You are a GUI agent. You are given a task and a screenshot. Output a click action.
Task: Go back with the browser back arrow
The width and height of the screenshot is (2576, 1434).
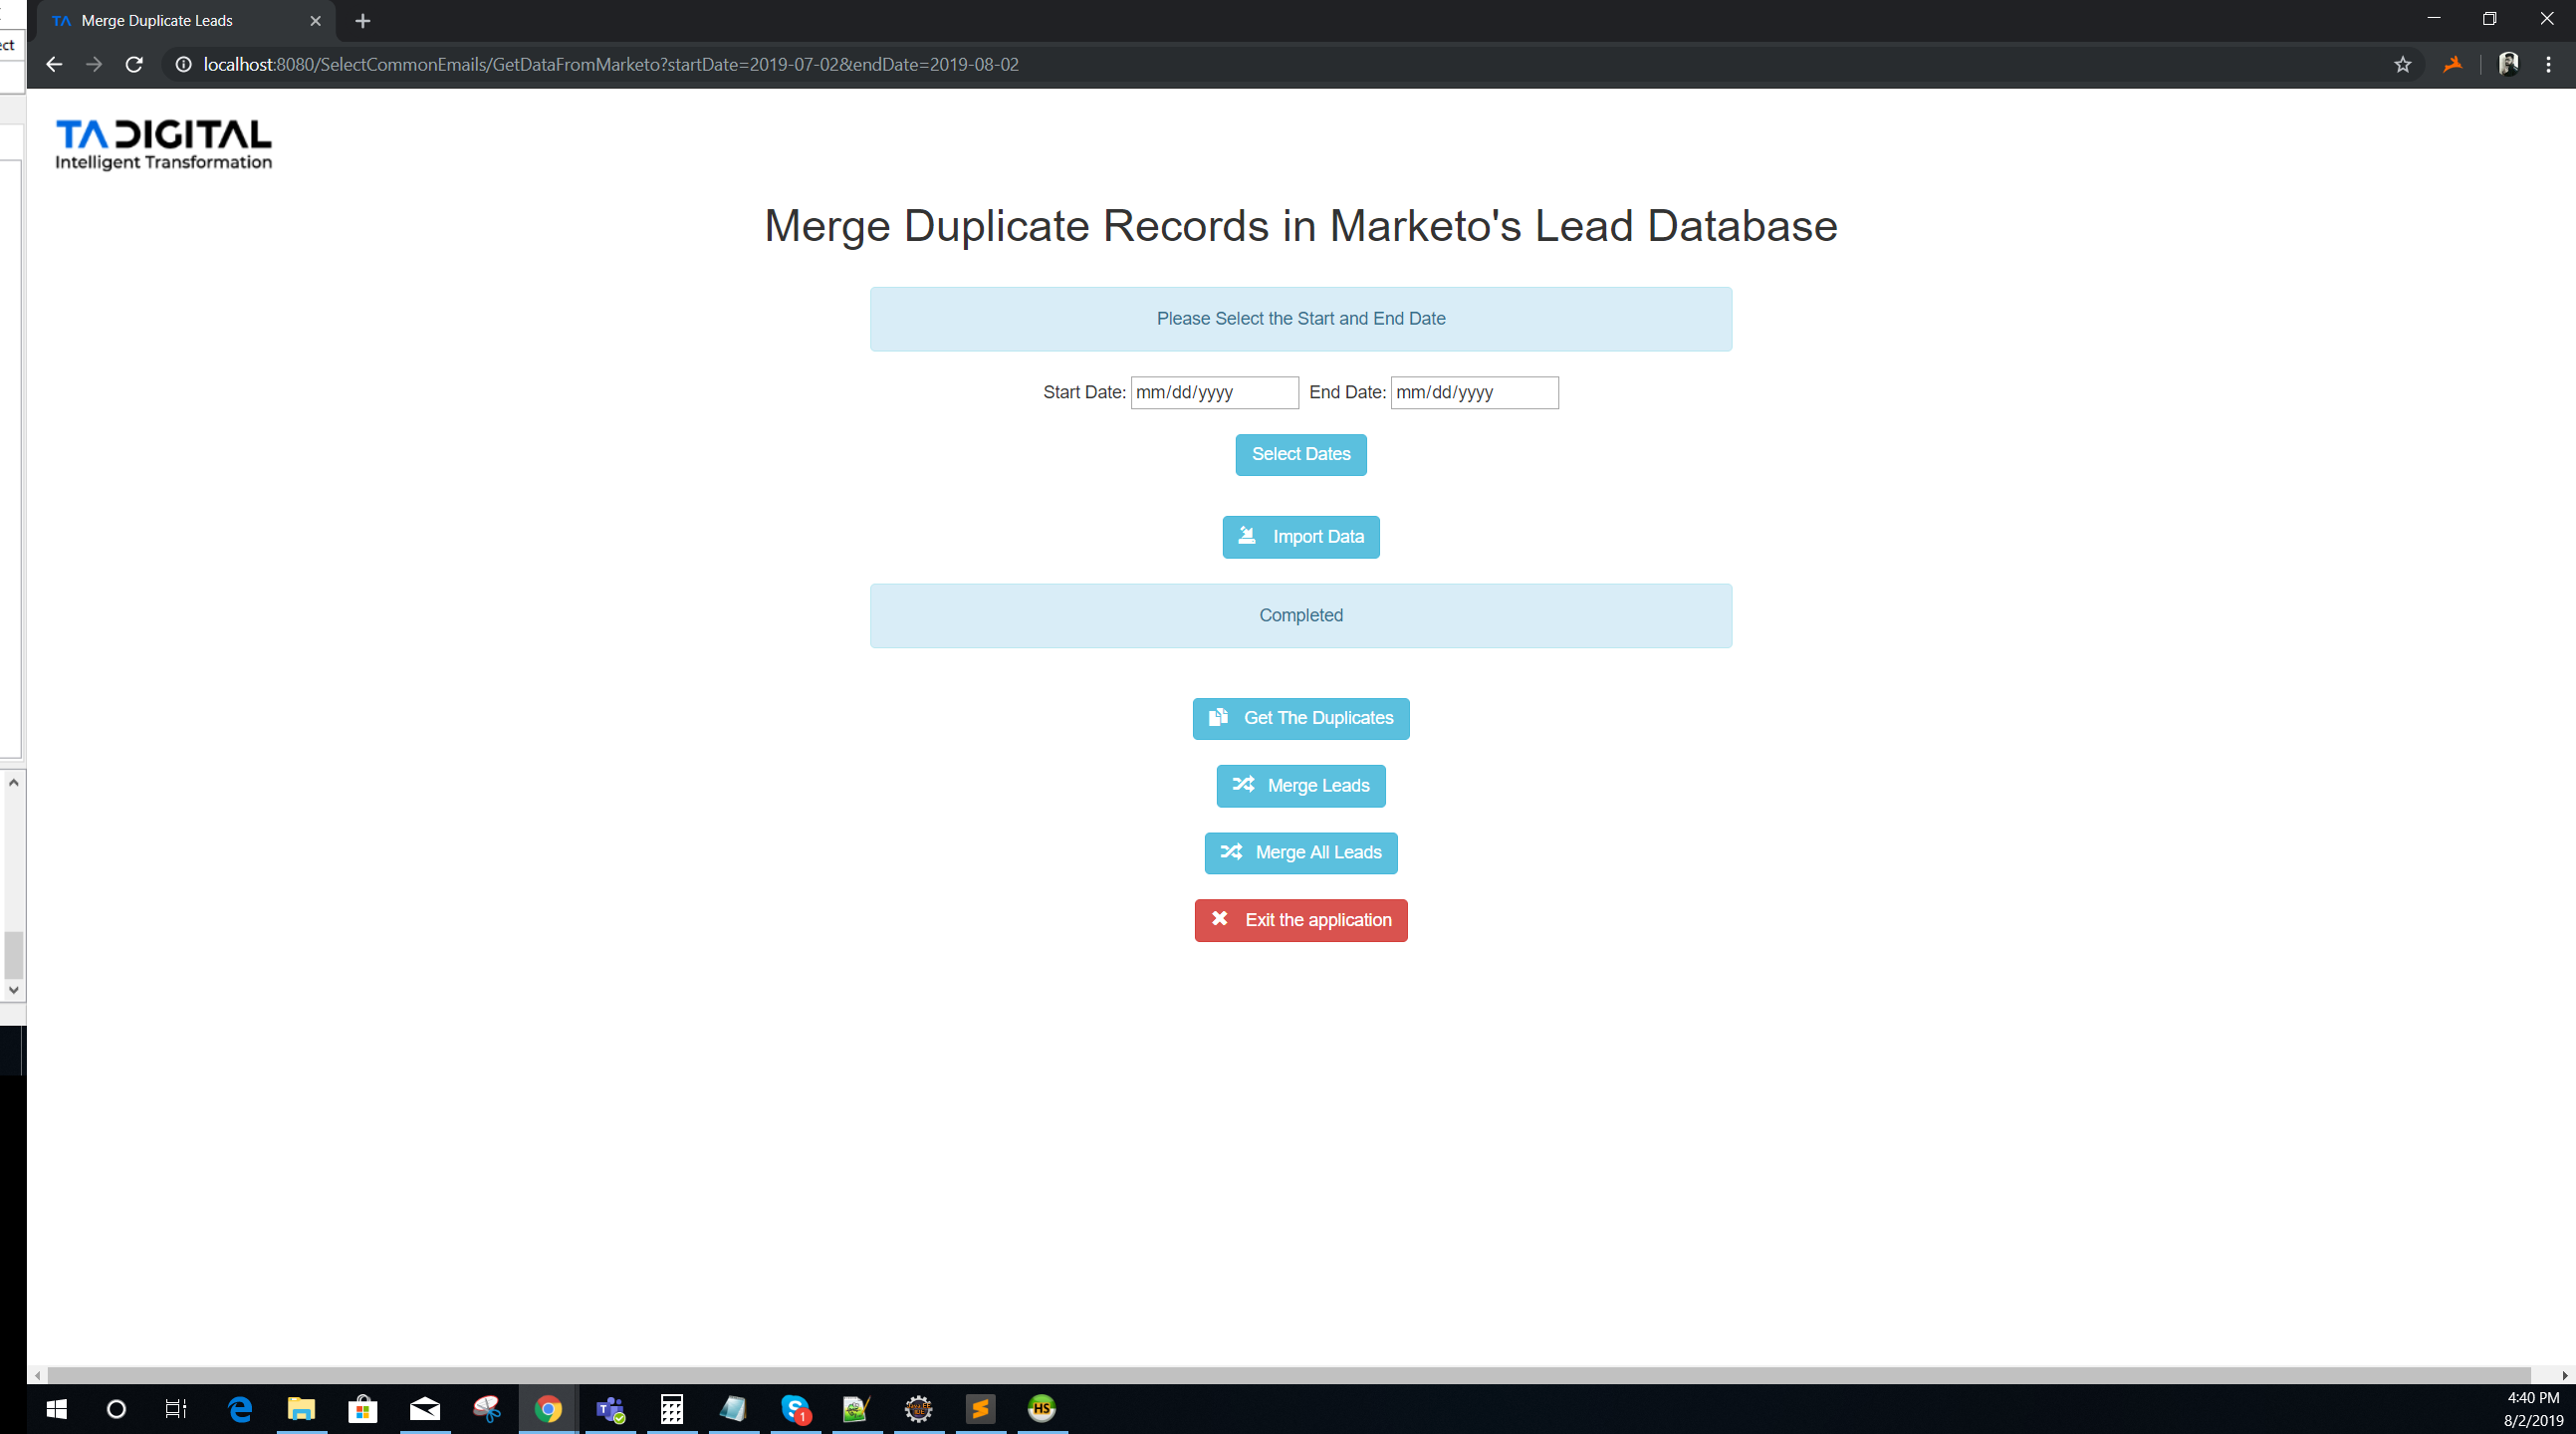(x=54, y=64)
